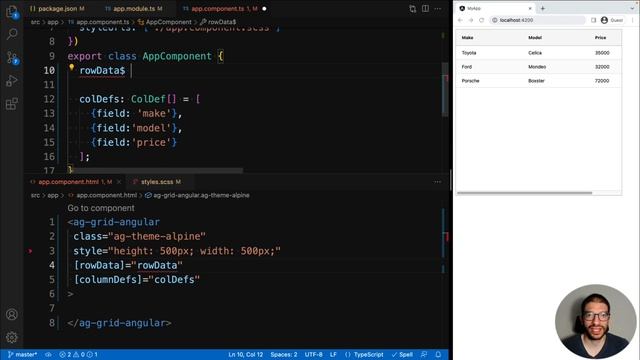Open the Guest profile in browser
The width and height of the screenshot is (640, 360).
click(x=612, y=20)
